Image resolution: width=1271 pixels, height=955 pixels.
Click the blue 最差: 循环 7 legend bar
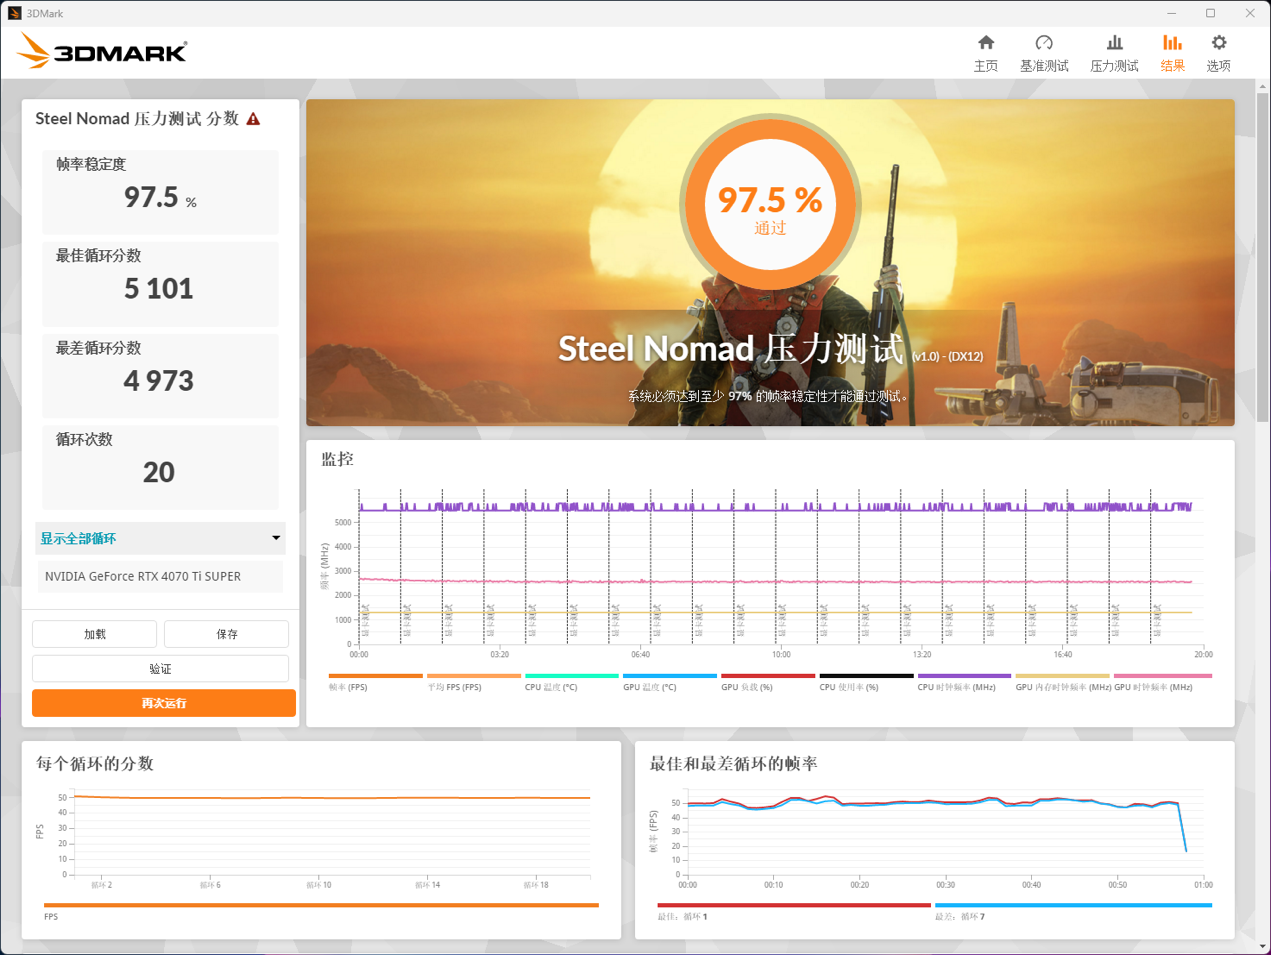pos(1073,905)
